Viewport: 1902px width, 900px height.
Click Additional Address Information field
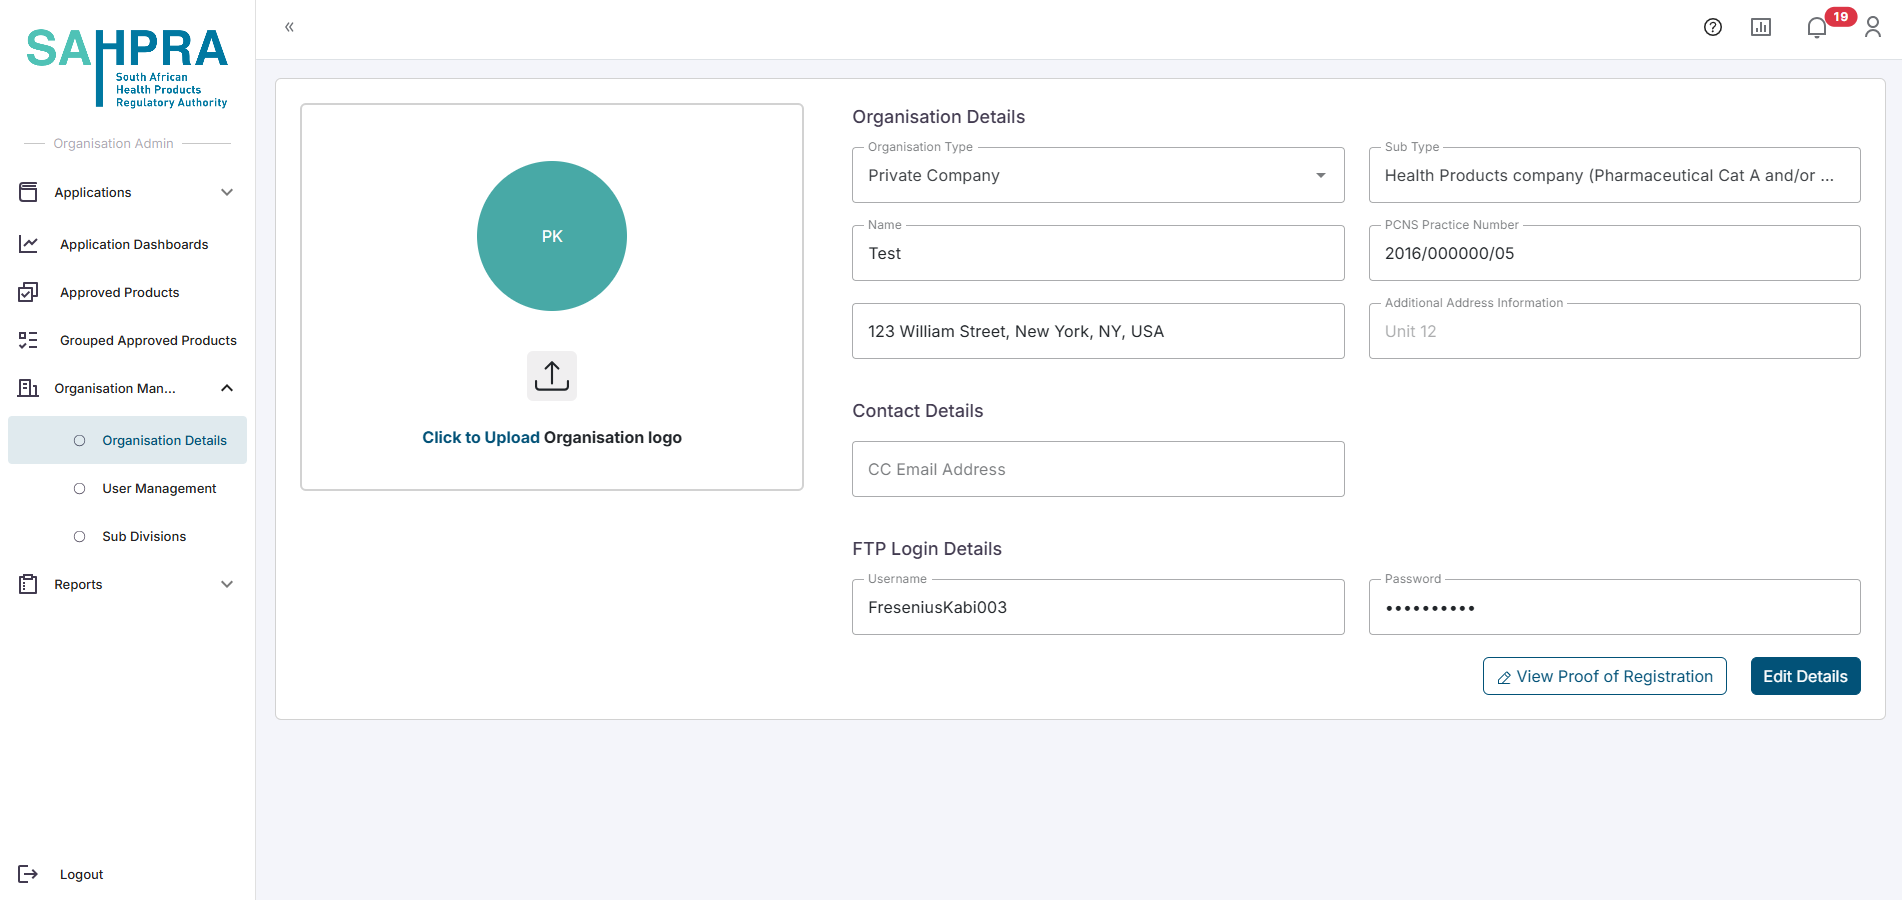(1614, 331)
